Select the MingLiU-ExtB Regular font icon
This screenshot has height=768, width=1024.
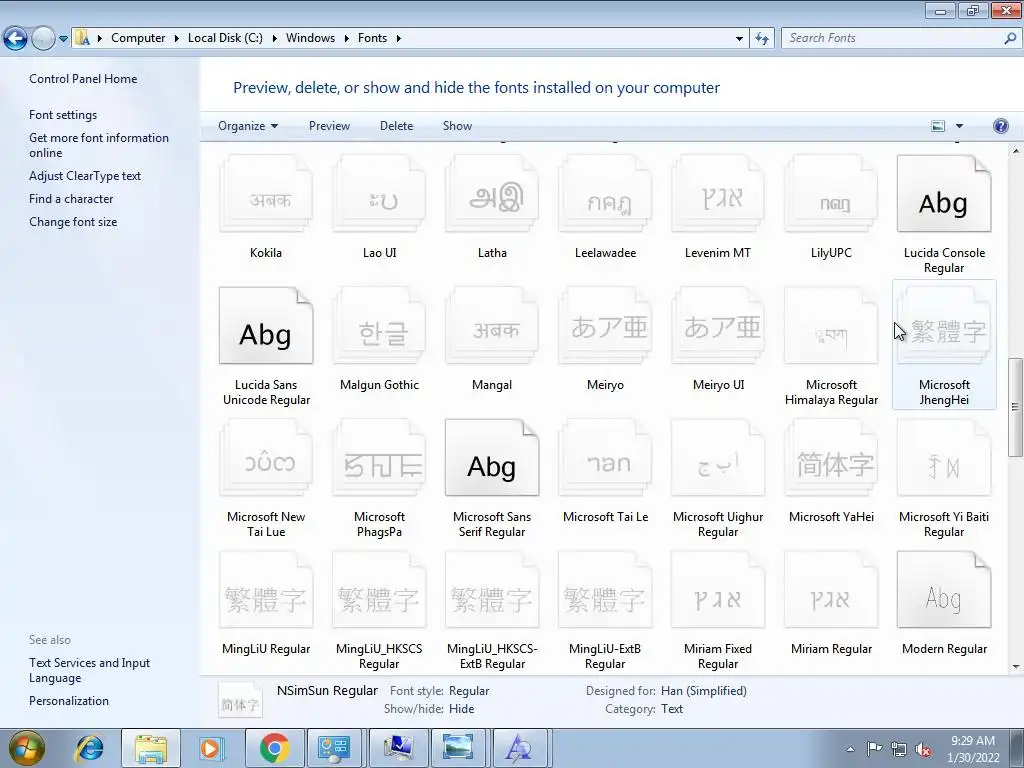(605, 590)
